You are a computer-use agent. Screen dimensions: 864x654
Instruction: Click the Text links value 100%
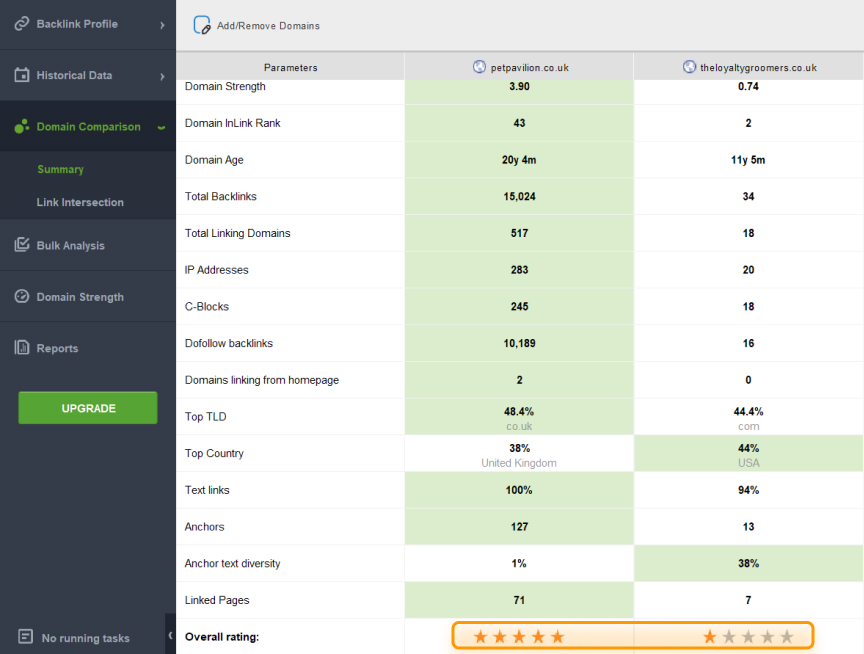519,490
